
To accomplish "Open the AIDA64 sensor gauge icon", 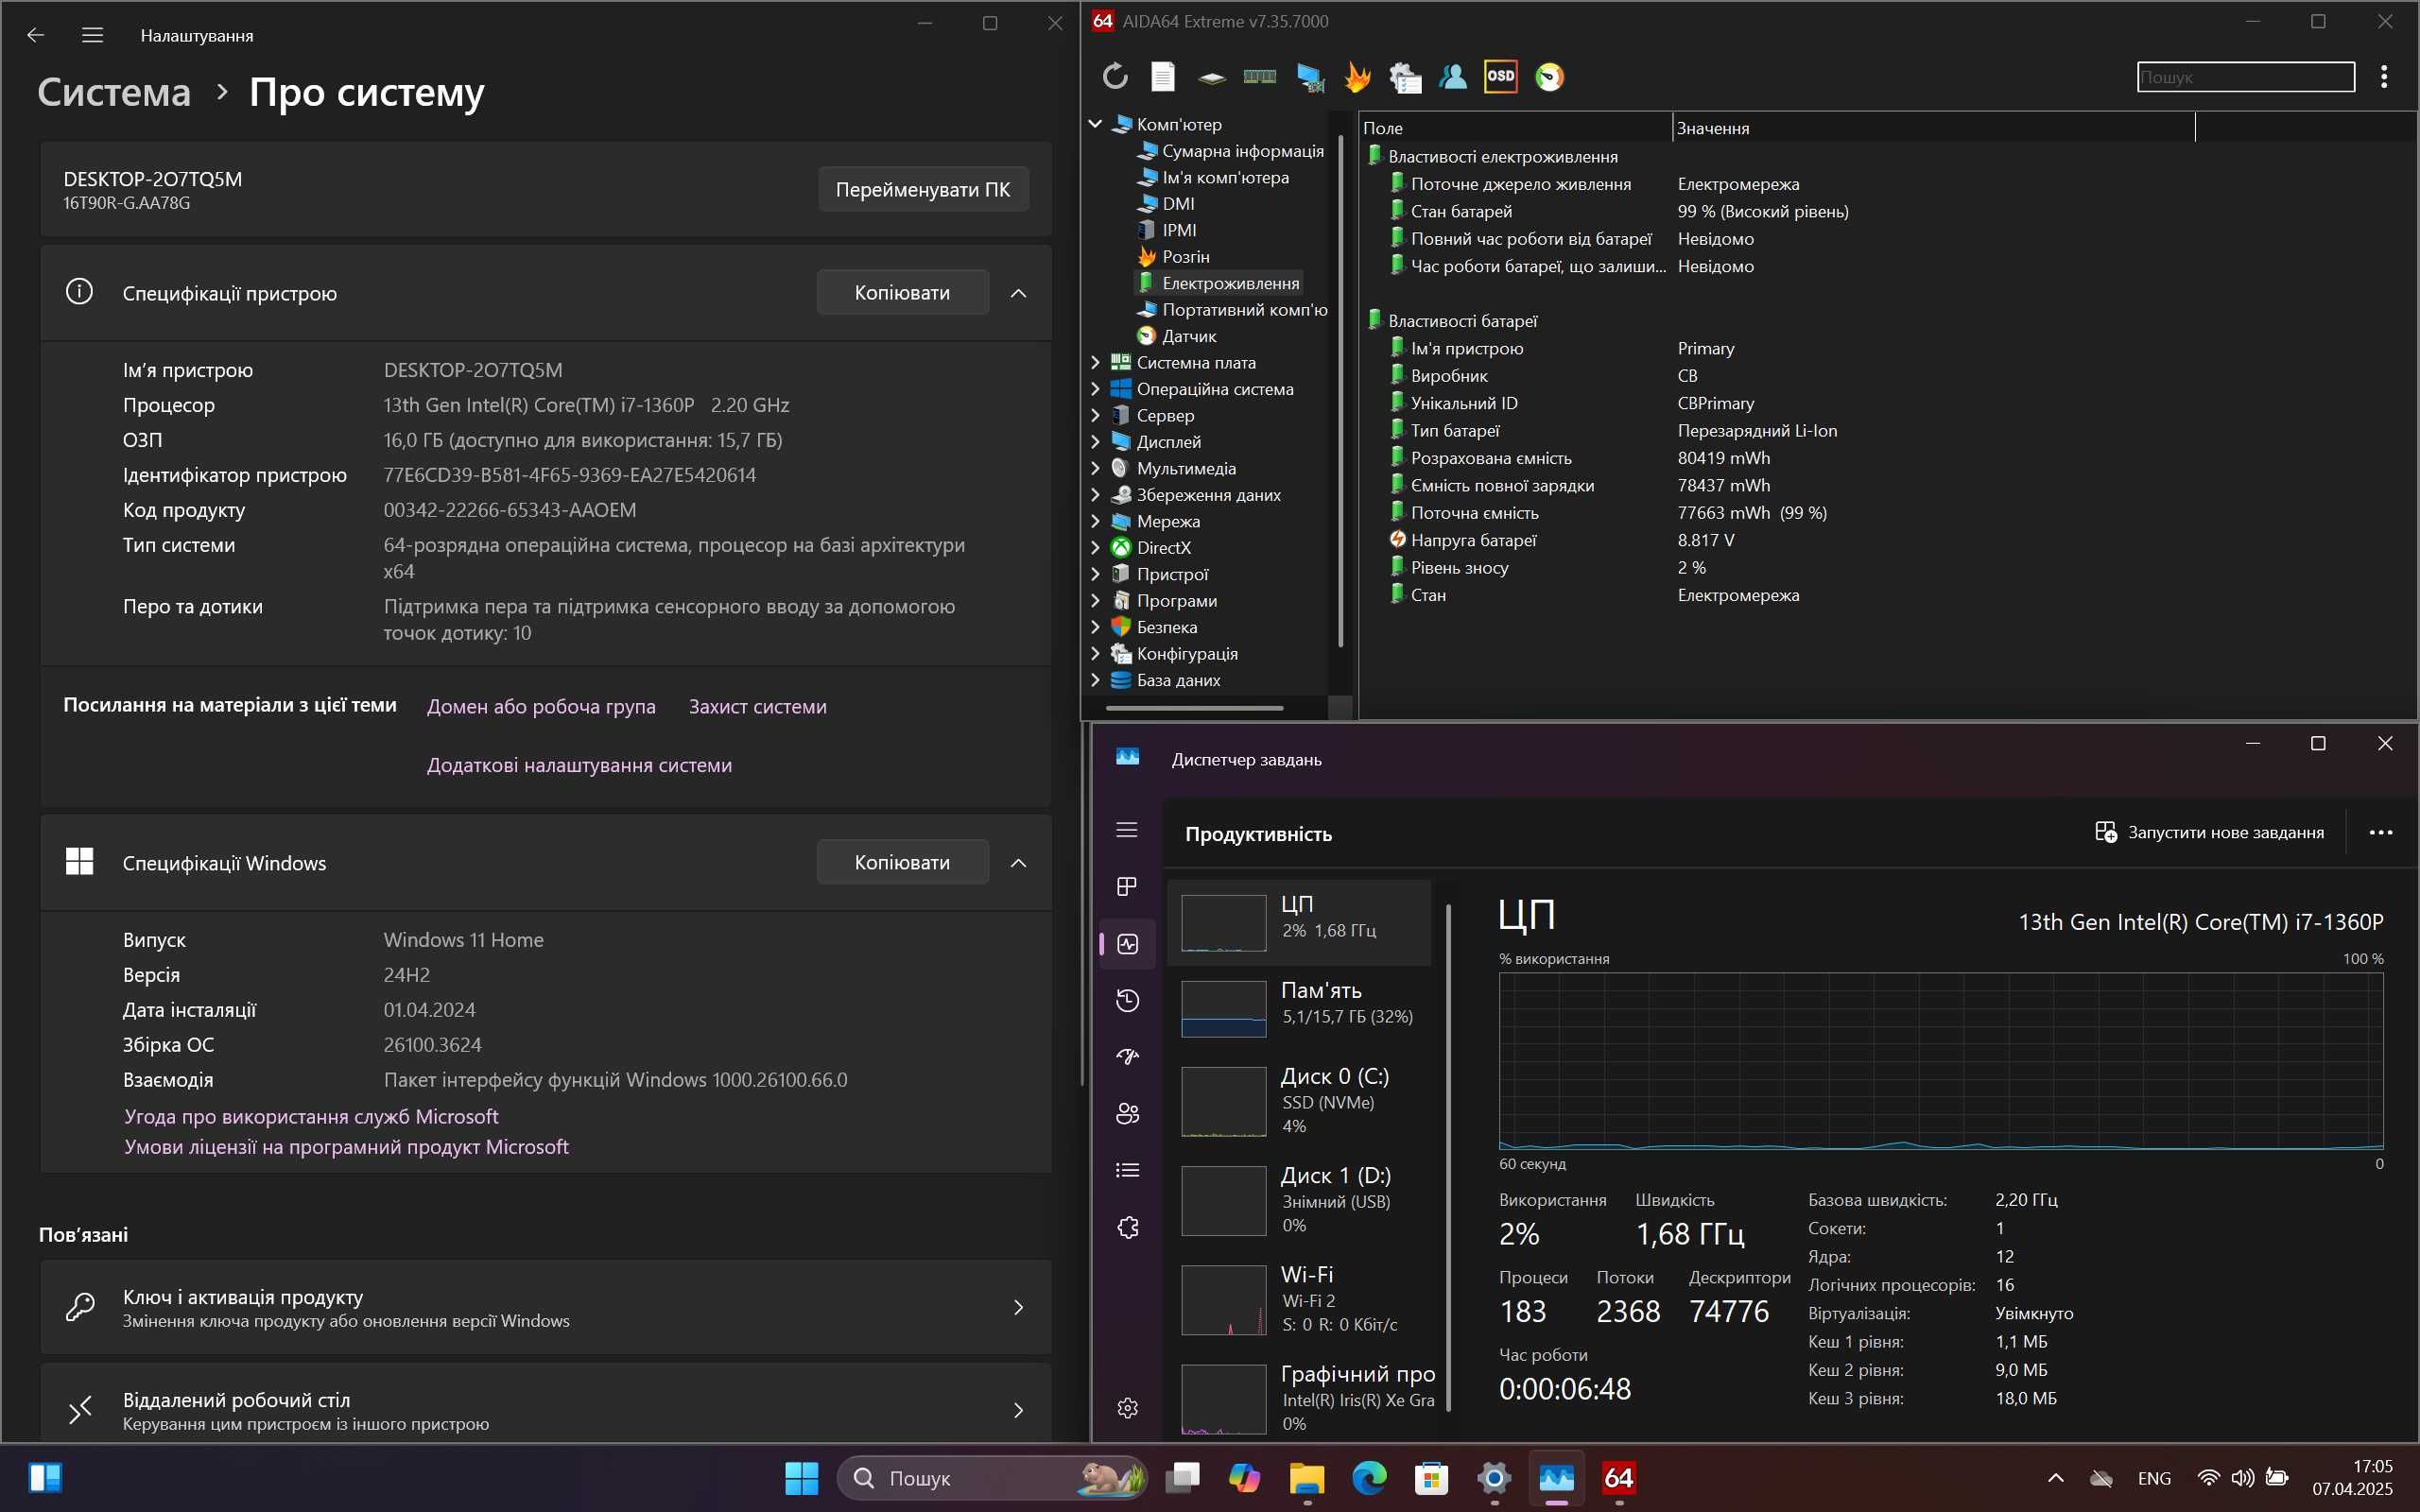I will [x=1549, y=77].
